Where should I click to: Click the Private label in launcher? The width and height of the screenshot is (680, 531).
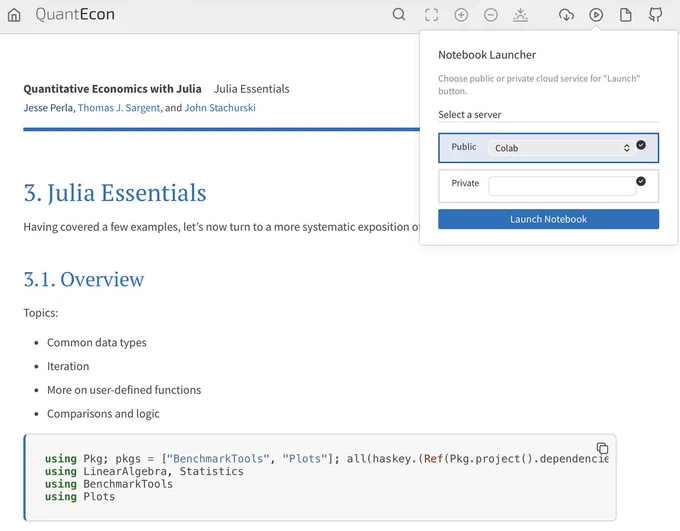[465, 183]
